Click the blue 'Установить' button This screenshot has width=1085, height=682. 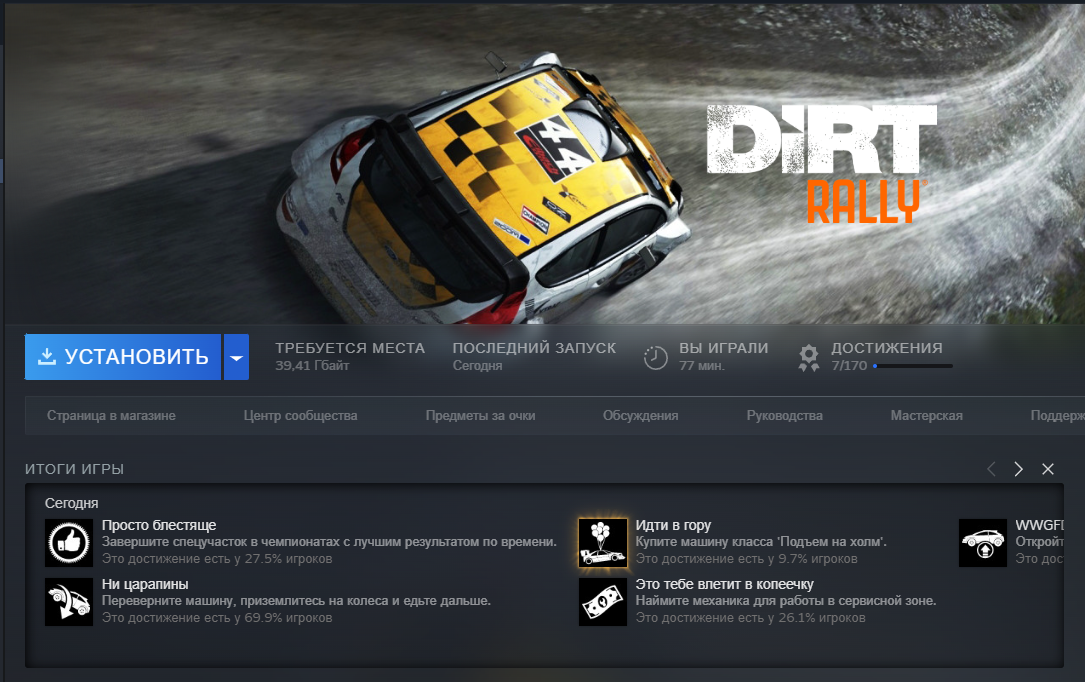pos(123,357)
